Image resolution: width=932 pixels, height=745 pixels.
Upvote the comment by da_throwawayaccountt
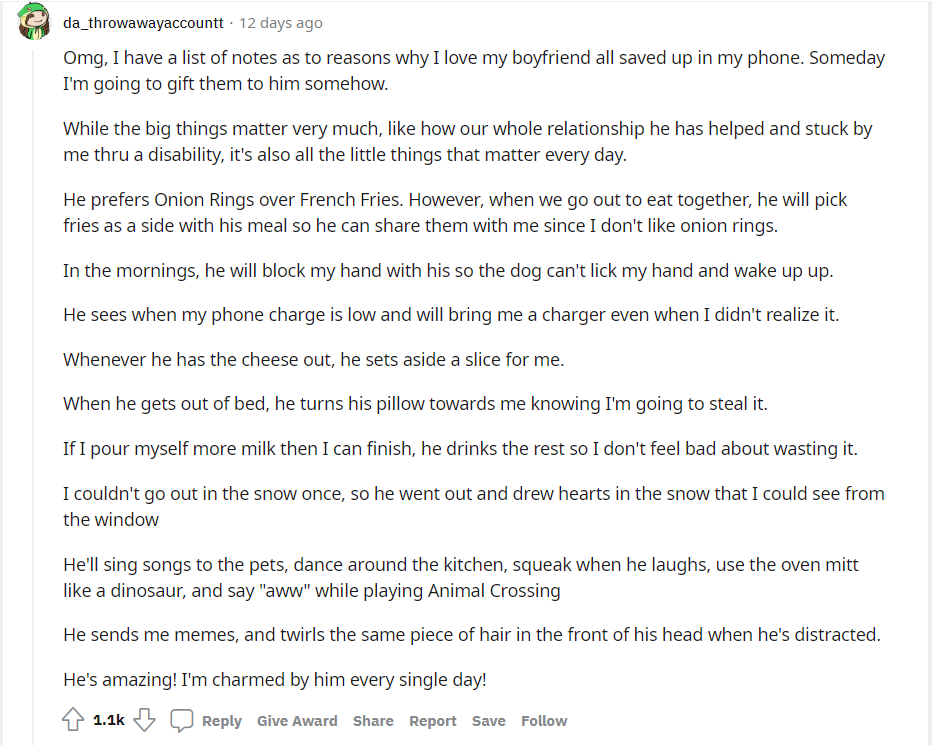73,720
